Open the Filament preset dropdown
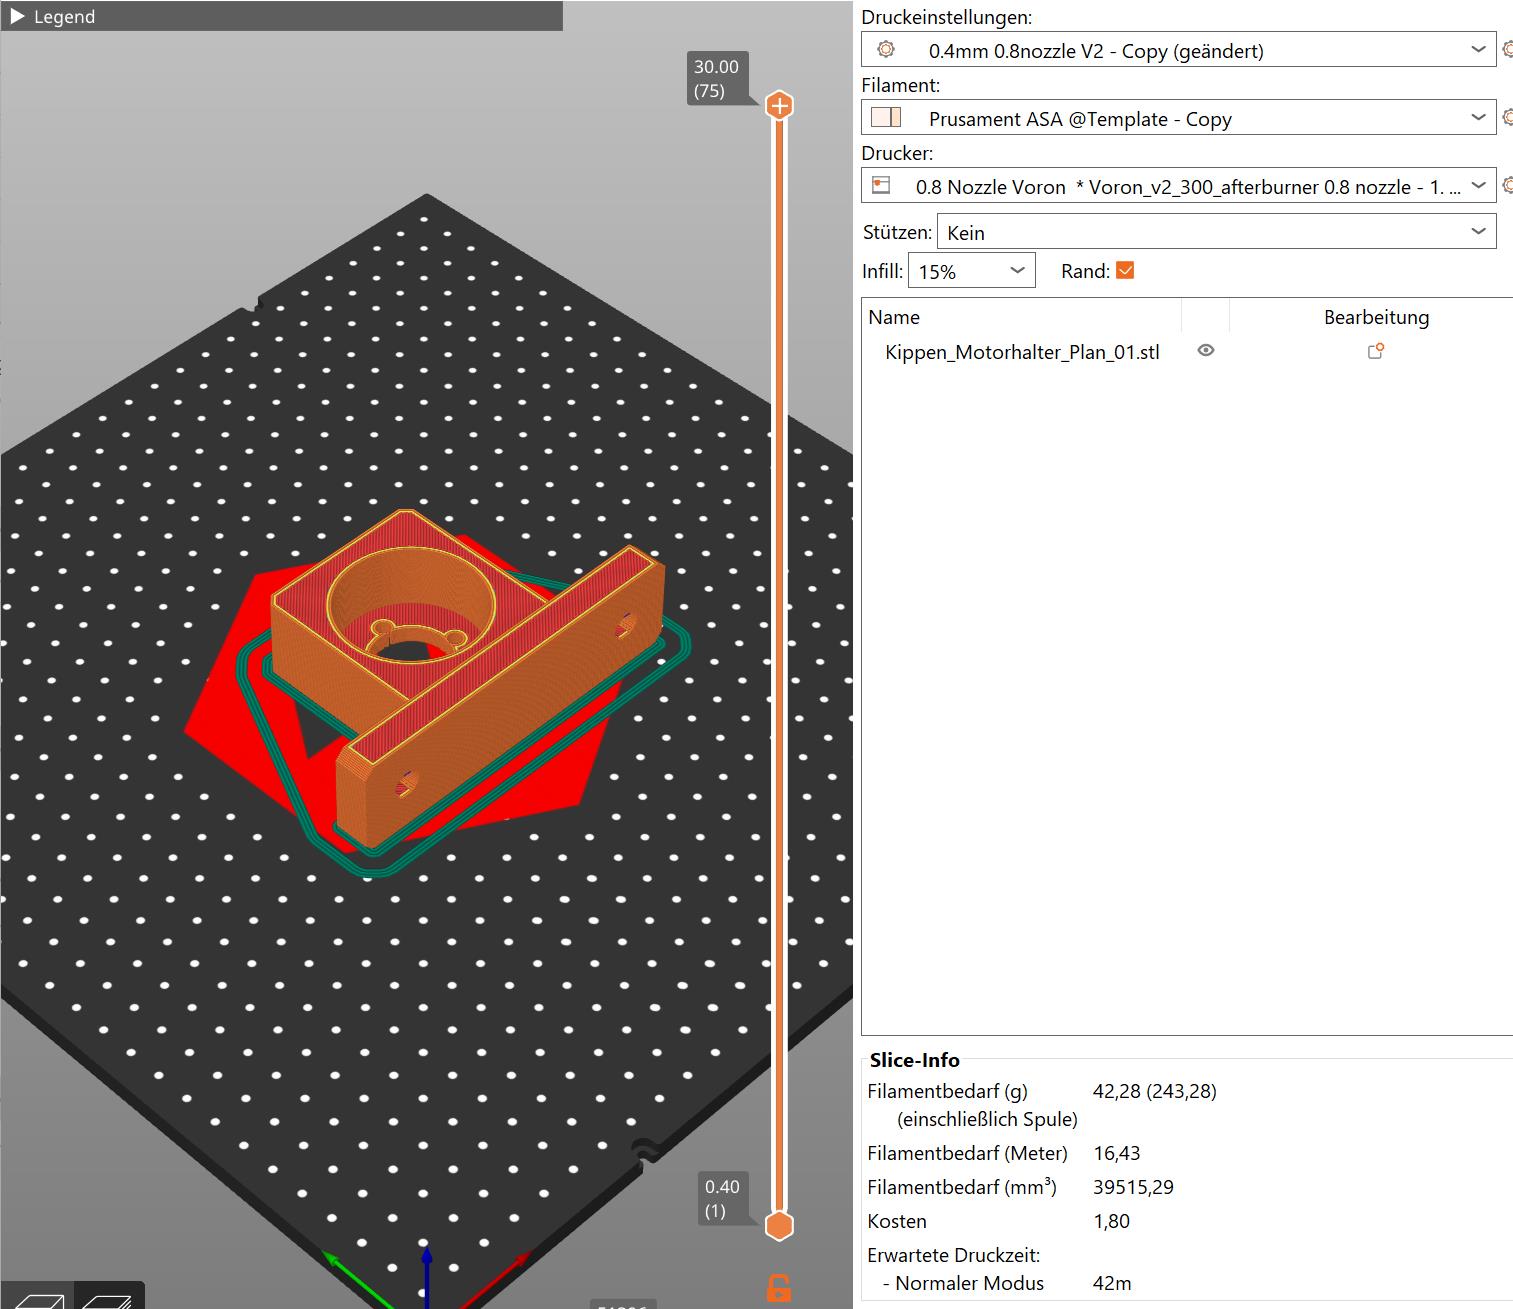 click(1178, 118)
